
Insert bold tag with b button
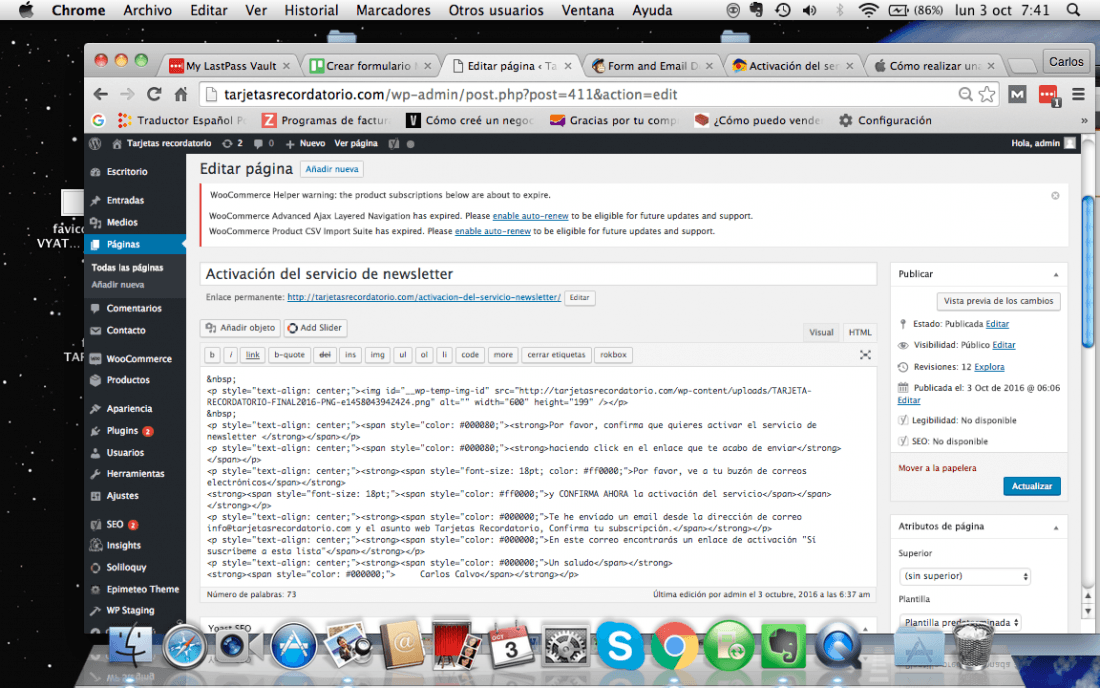tap(212, 355)
